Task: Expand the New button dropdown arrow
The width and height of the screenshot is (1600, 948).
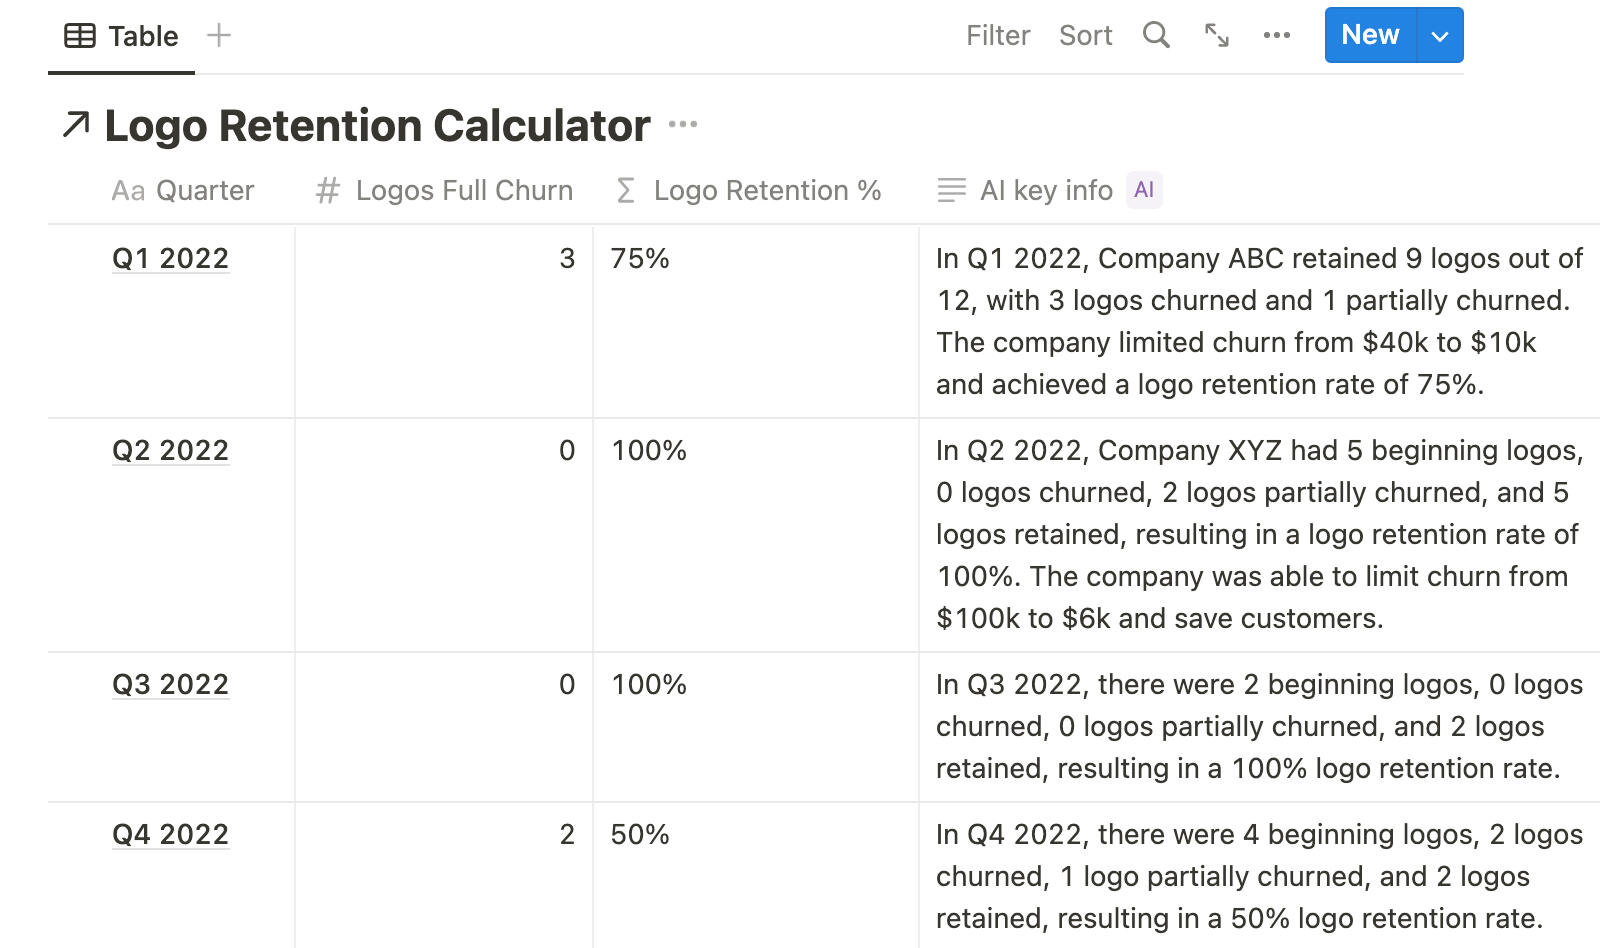Action: point(1440,36)
